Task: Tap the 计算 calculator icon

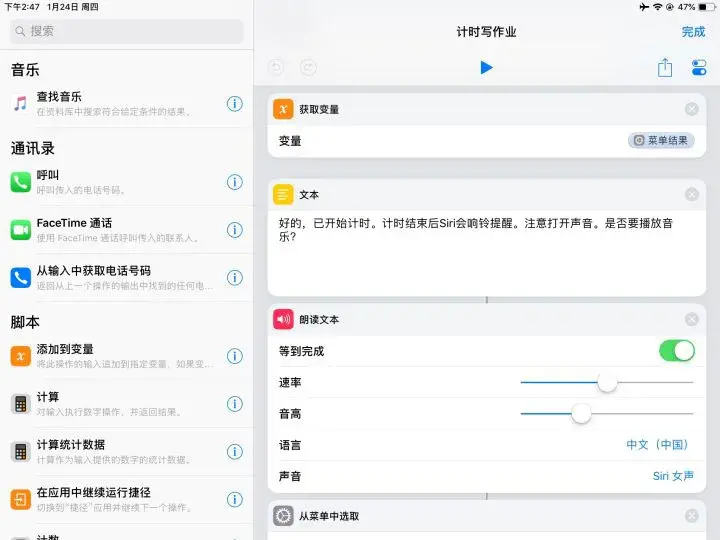Action: click(x=20, y=404)
